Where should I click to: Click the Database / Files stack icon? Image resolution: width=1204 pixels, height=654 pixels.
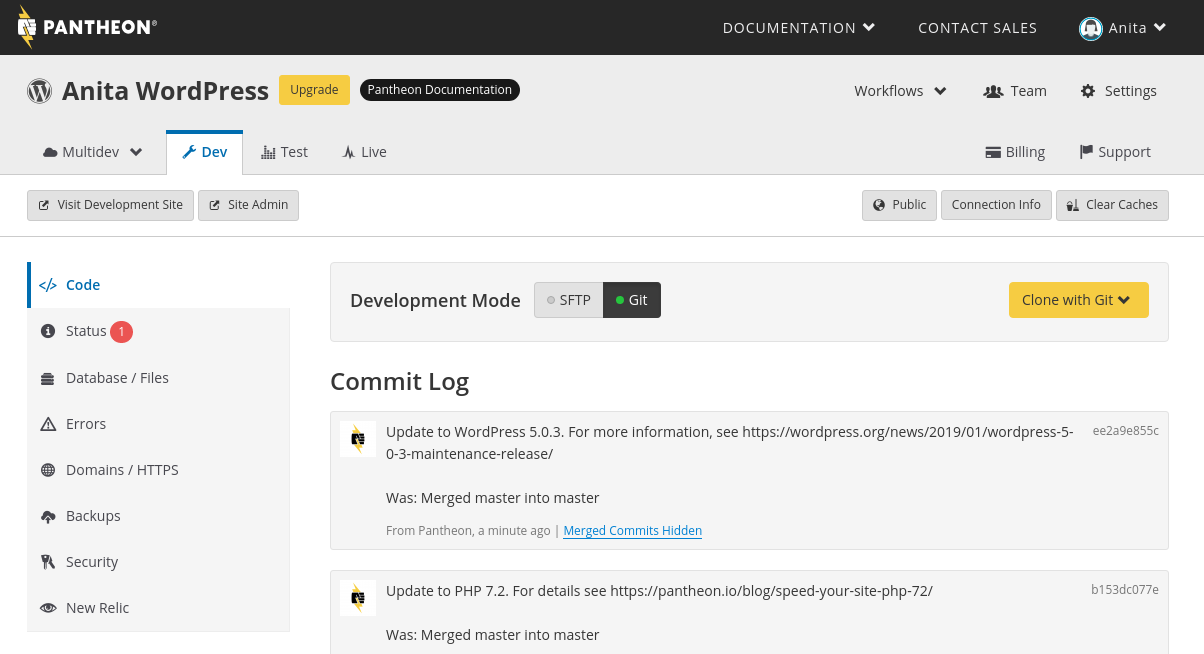coord(47,378)
